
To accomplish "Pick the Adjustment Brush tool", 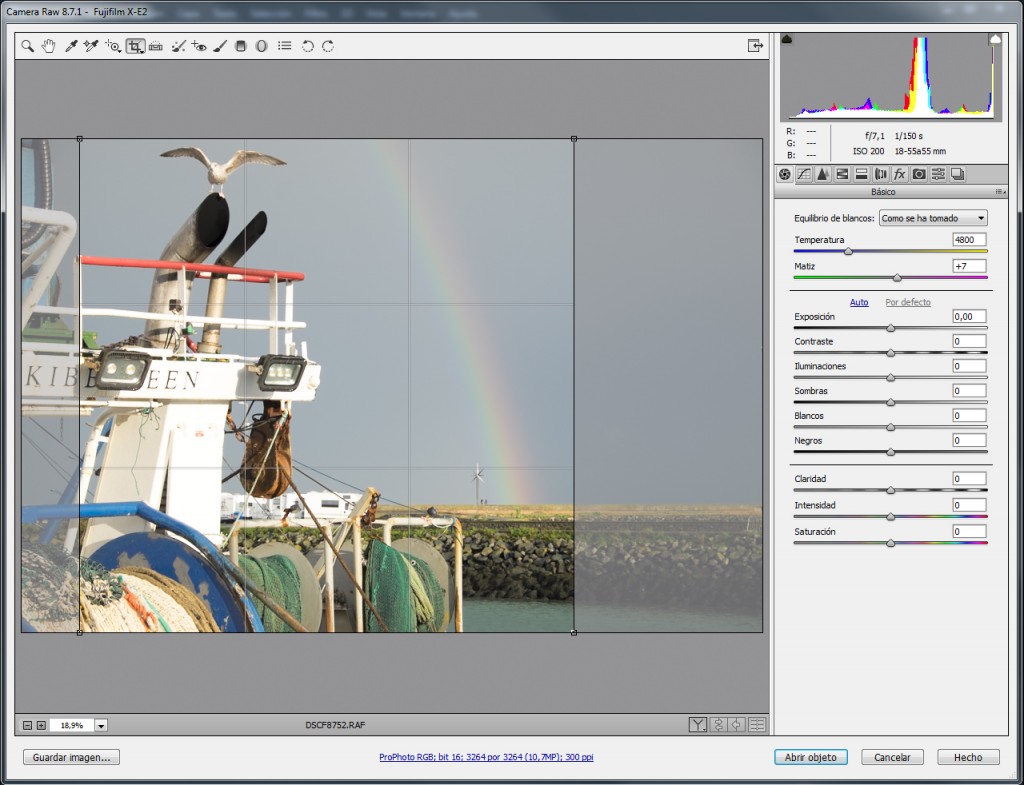I will coord(220,46).
